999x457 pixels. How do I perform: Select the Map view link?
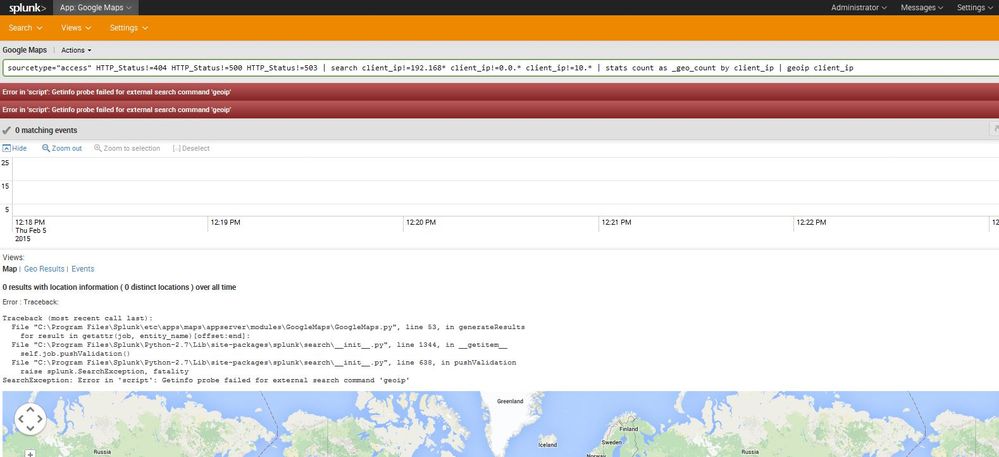[x=10, y=269]
